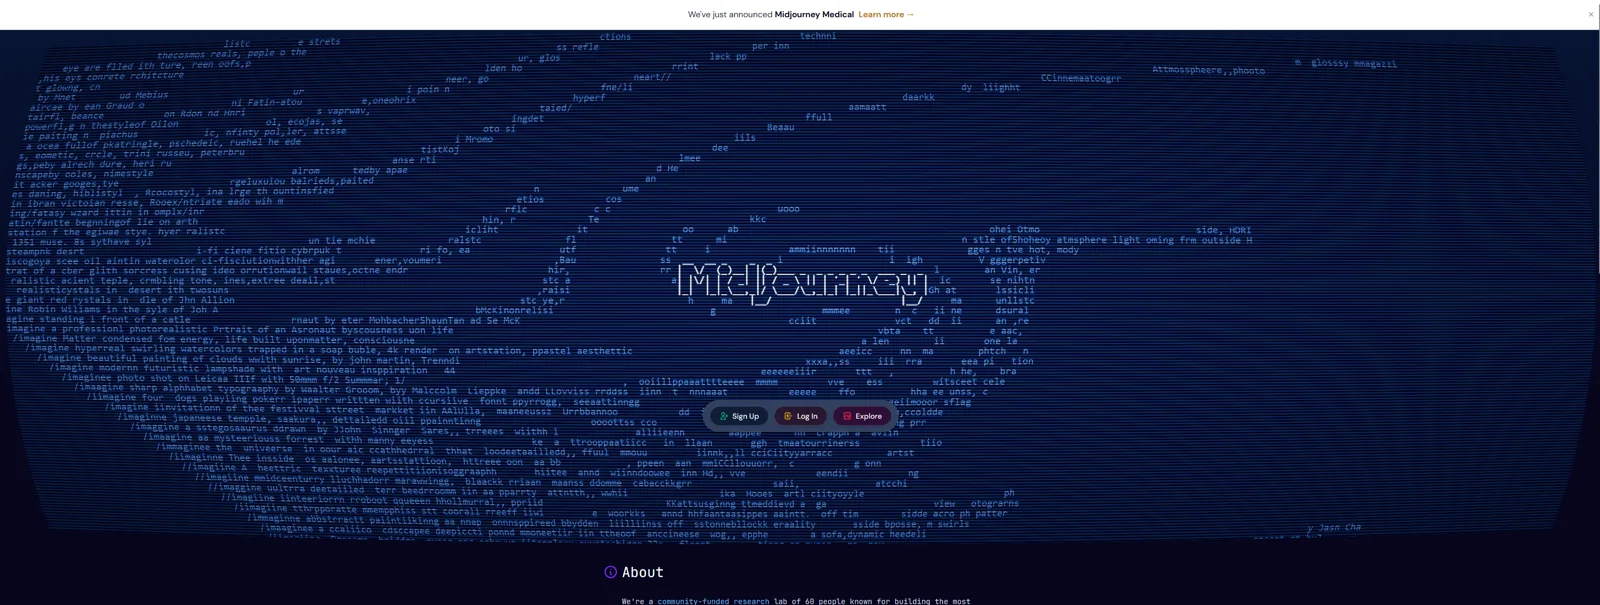Click the Sign Up button
Screen dimensions: 1600x605
click(x=740, y=416)
